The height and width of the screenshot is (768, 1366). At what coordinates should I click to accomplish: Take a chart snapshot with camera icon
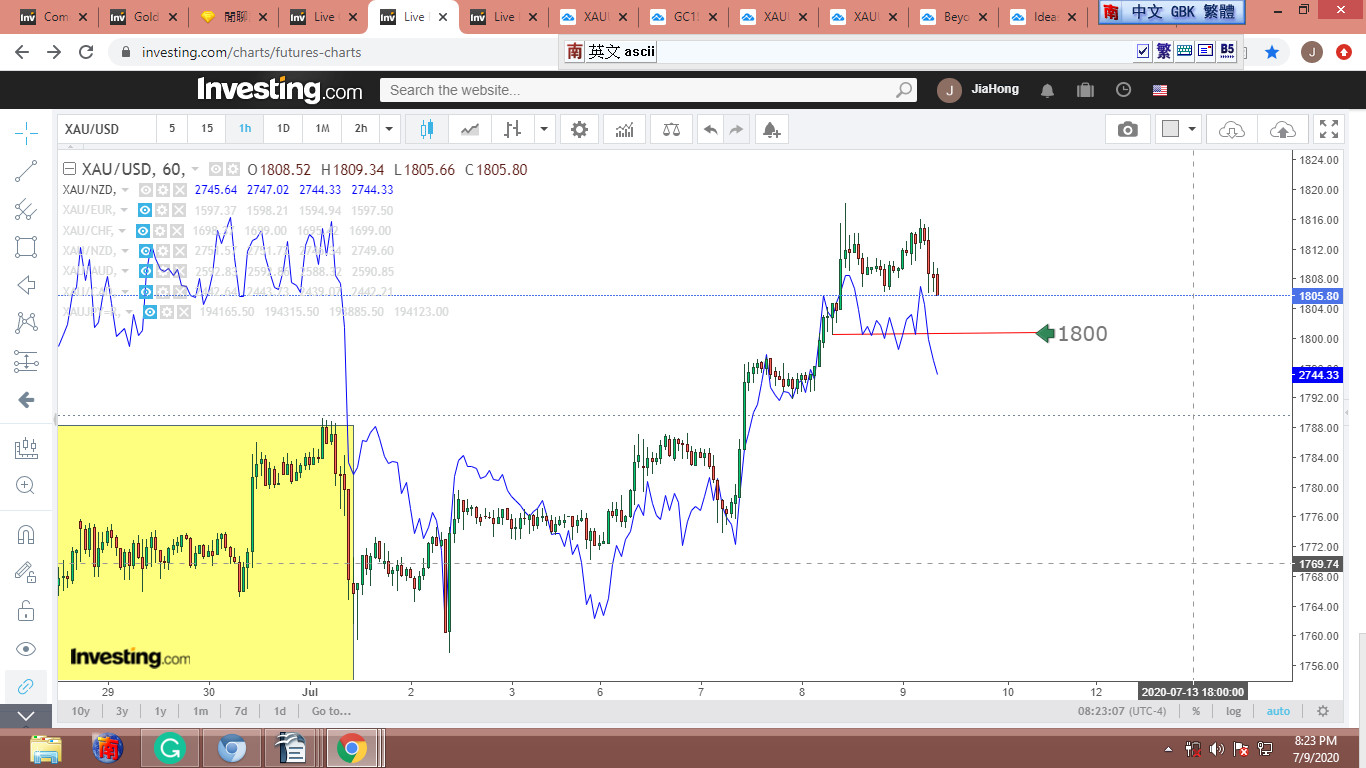(x=1127, y=129)
